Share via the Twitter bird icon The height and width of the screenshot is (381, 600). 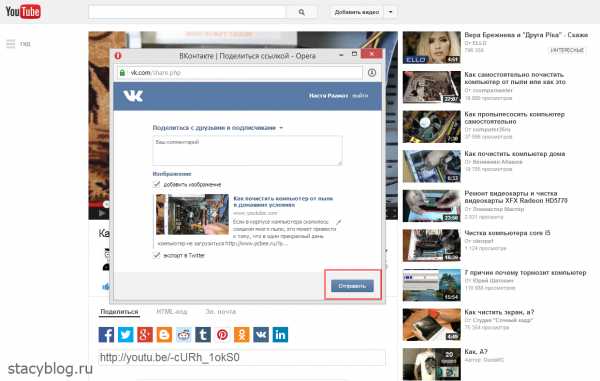pyautogui.click(x=125, y=335)
